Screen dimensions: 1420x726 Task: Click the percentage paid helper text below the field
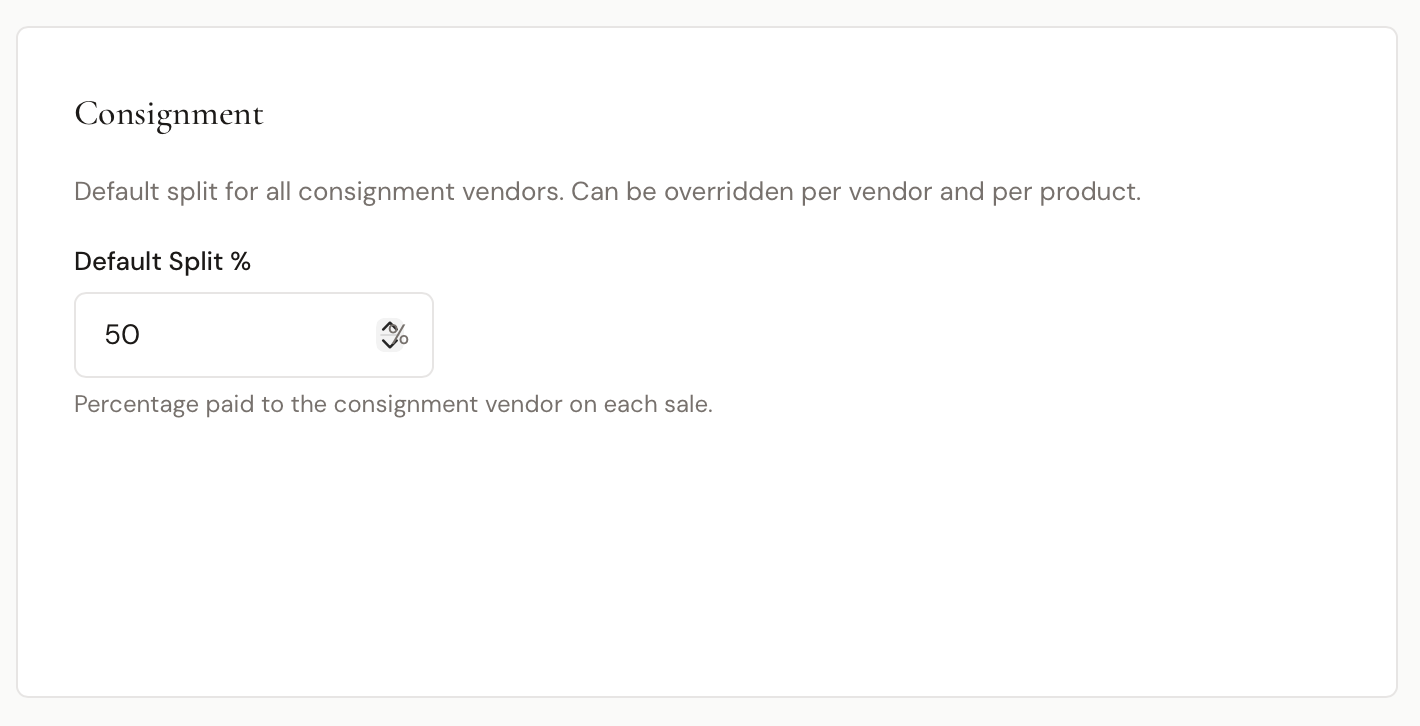[393, 404]
